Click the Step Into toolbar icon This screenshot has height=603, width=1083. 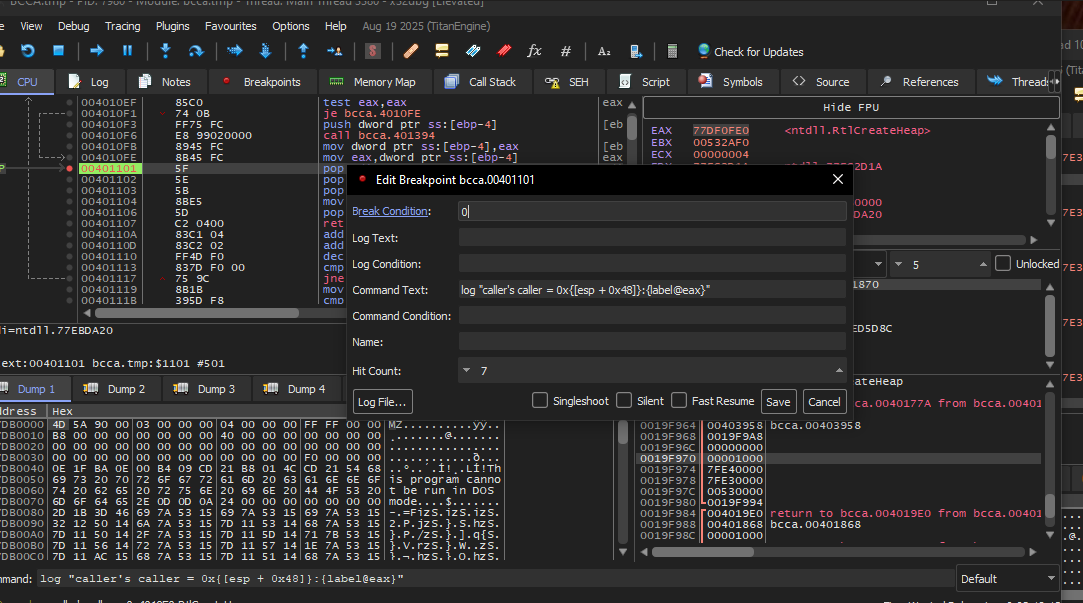(x=165, y=50)
